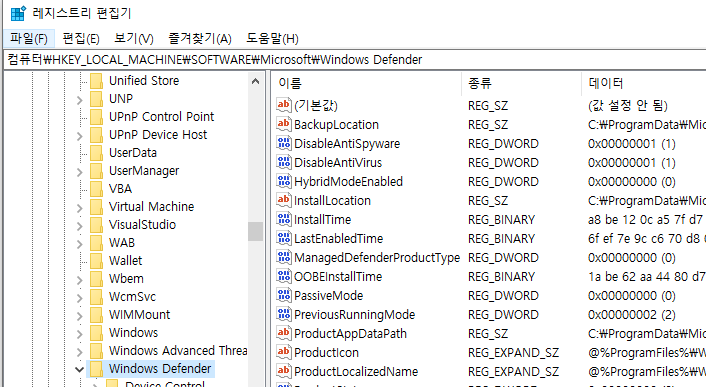Click REG_EXPAND_SZ type of ProductIcon row
Screen dimensions: 706x387
[x=513, y=353]
